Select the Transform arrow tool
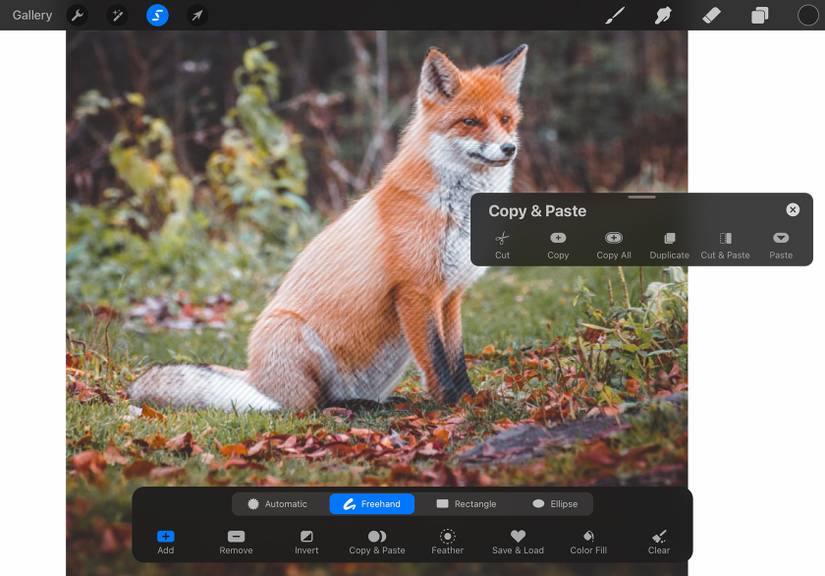This screenshot has width=825, height=576. [x=198, y=15]
